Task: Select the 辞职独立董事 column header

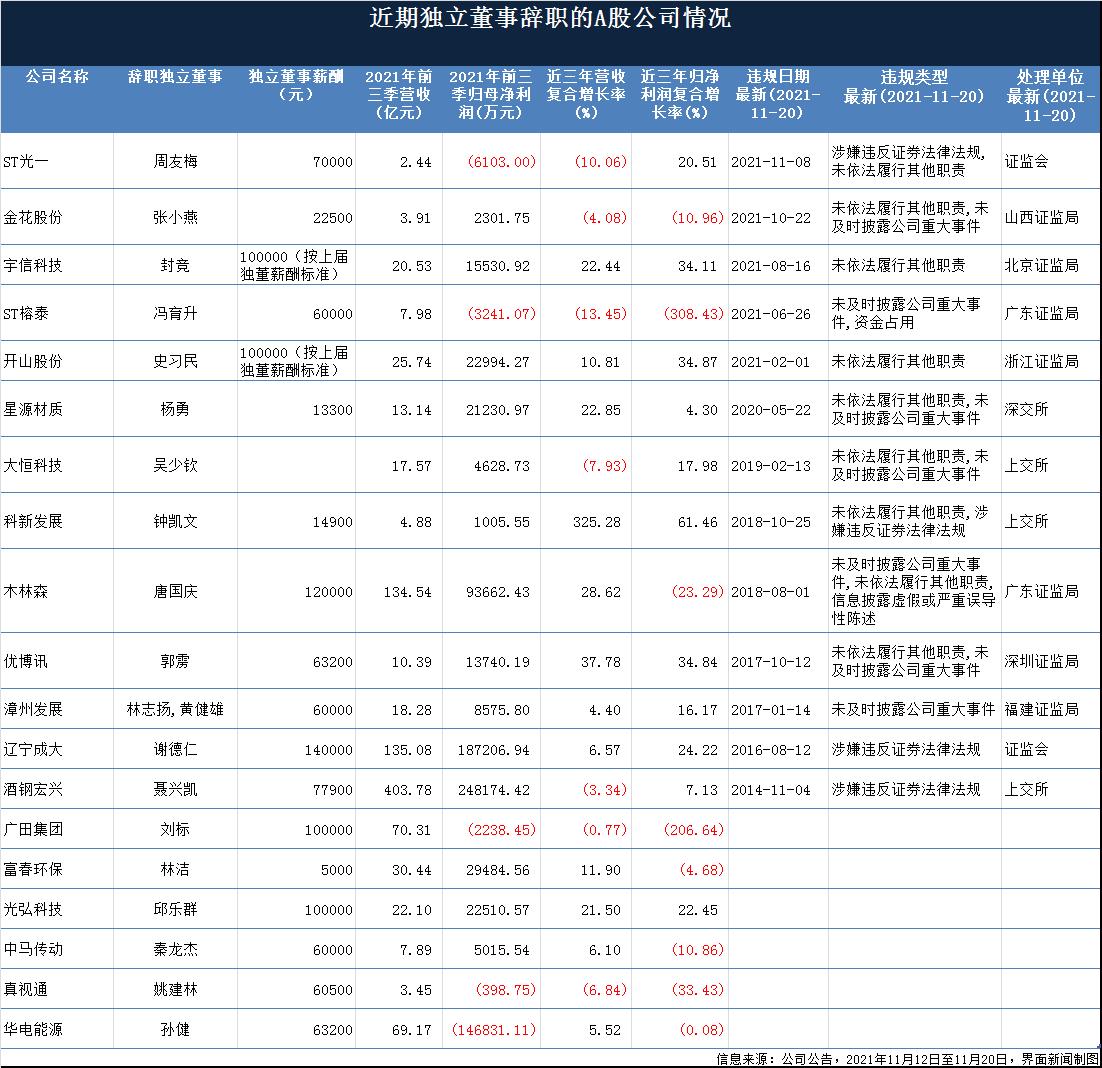Action: [175, 77]
